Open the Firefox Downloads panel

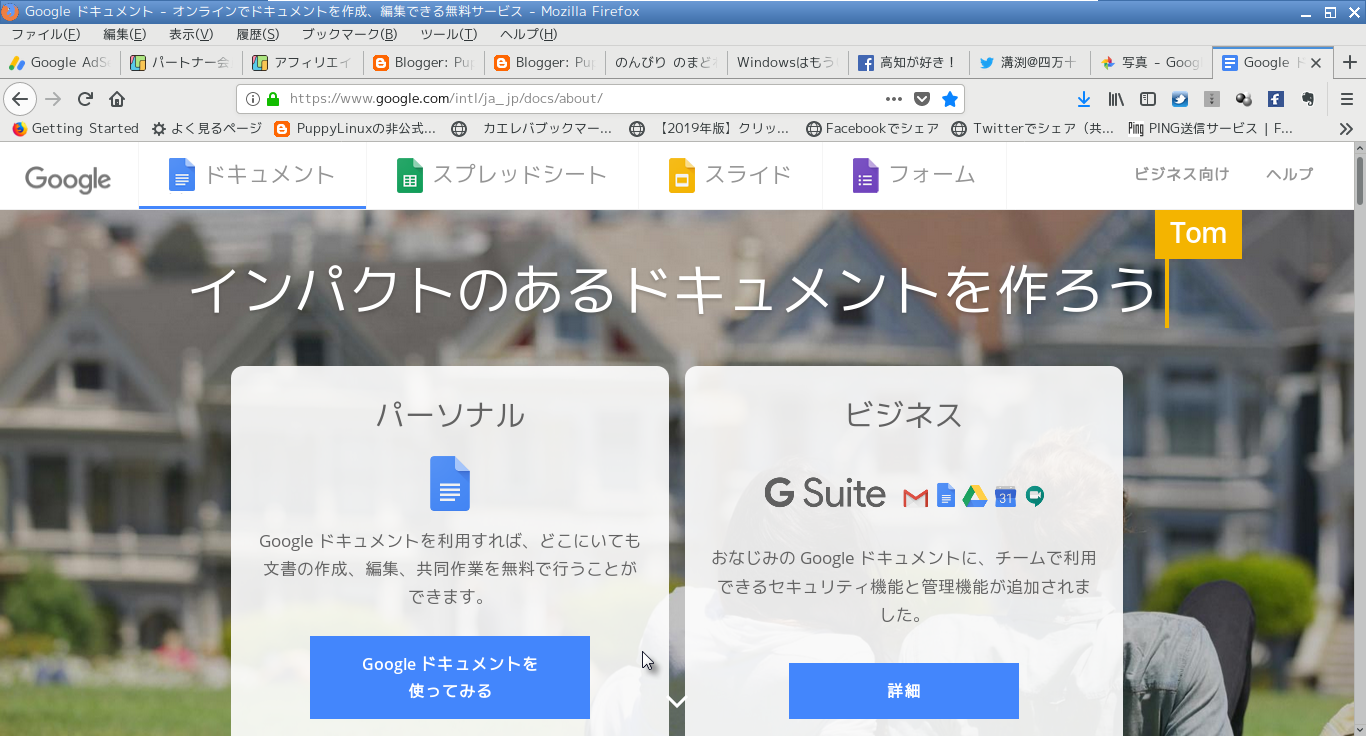(x=1084, y=99)
